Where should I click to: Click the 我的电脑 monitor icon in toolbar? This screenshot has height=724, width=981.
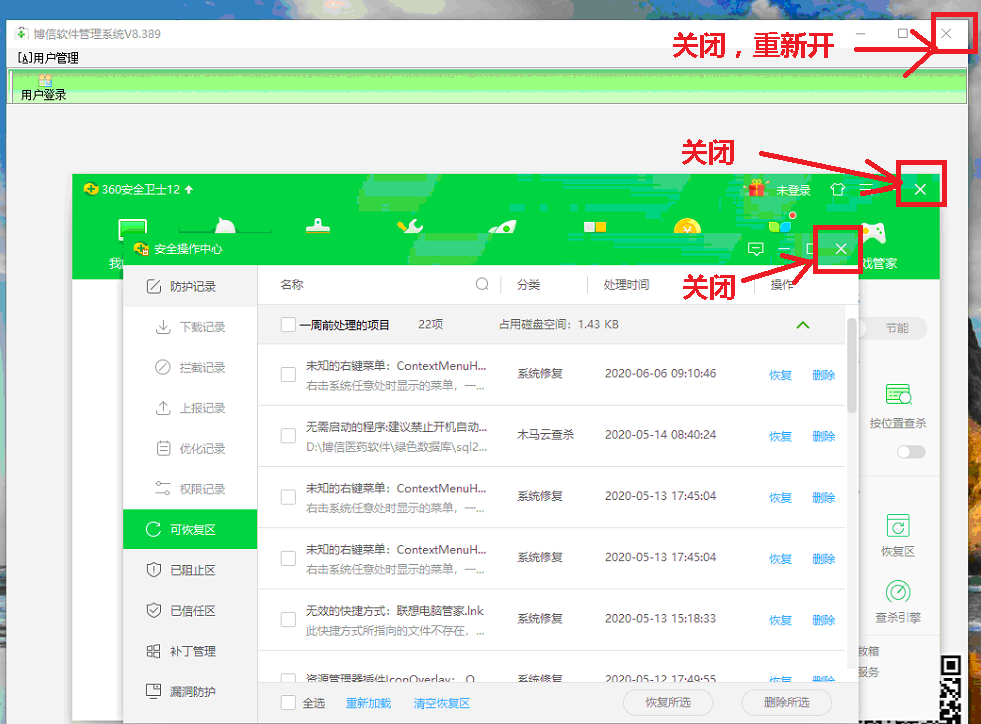tap(133, 228)
